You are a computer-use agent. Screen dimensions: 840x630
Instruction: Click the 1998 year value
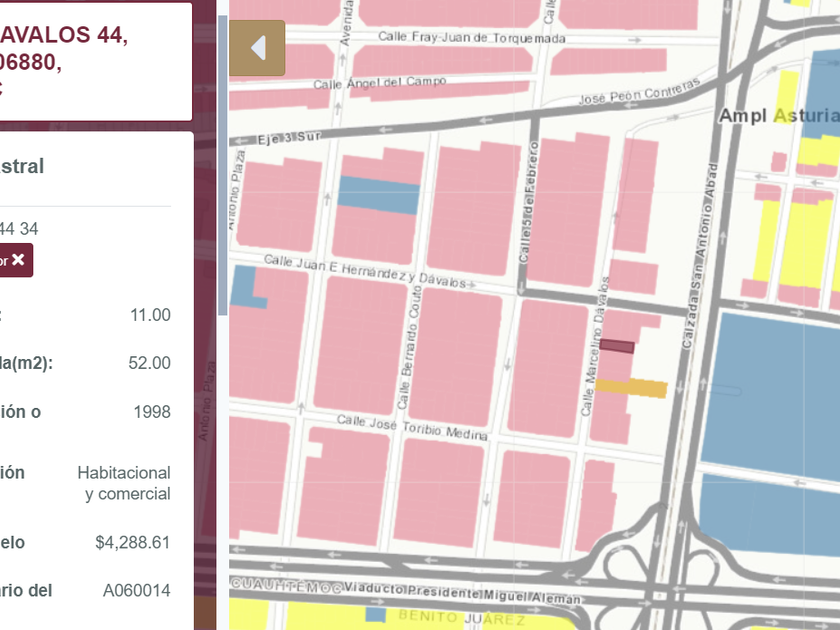152,412
